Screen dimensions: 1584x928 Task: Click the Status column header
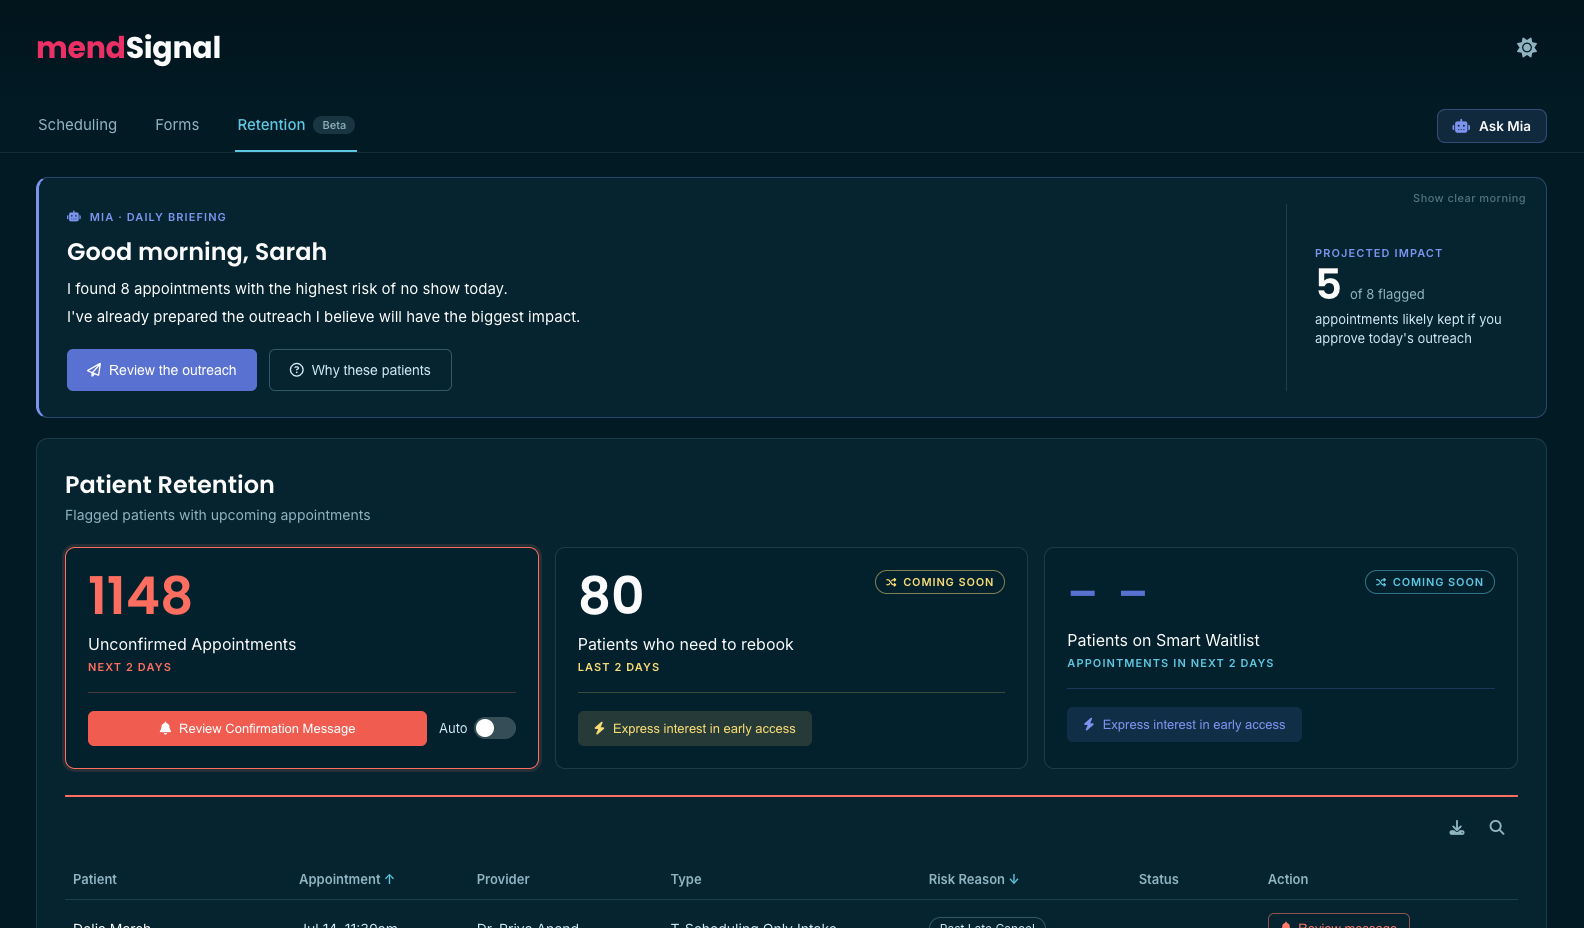point(1158,879)
